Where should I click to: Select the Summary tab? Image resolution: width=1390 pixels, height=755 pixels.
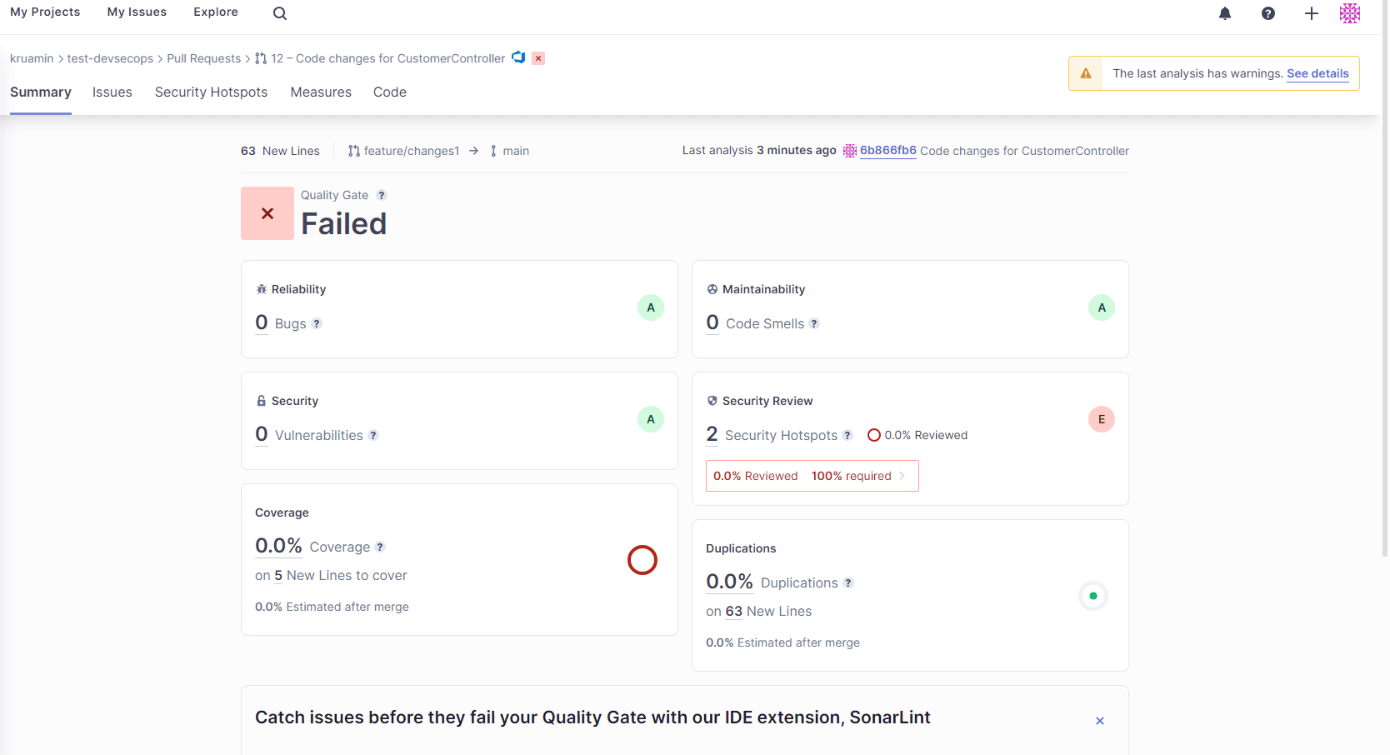[41, 92]
